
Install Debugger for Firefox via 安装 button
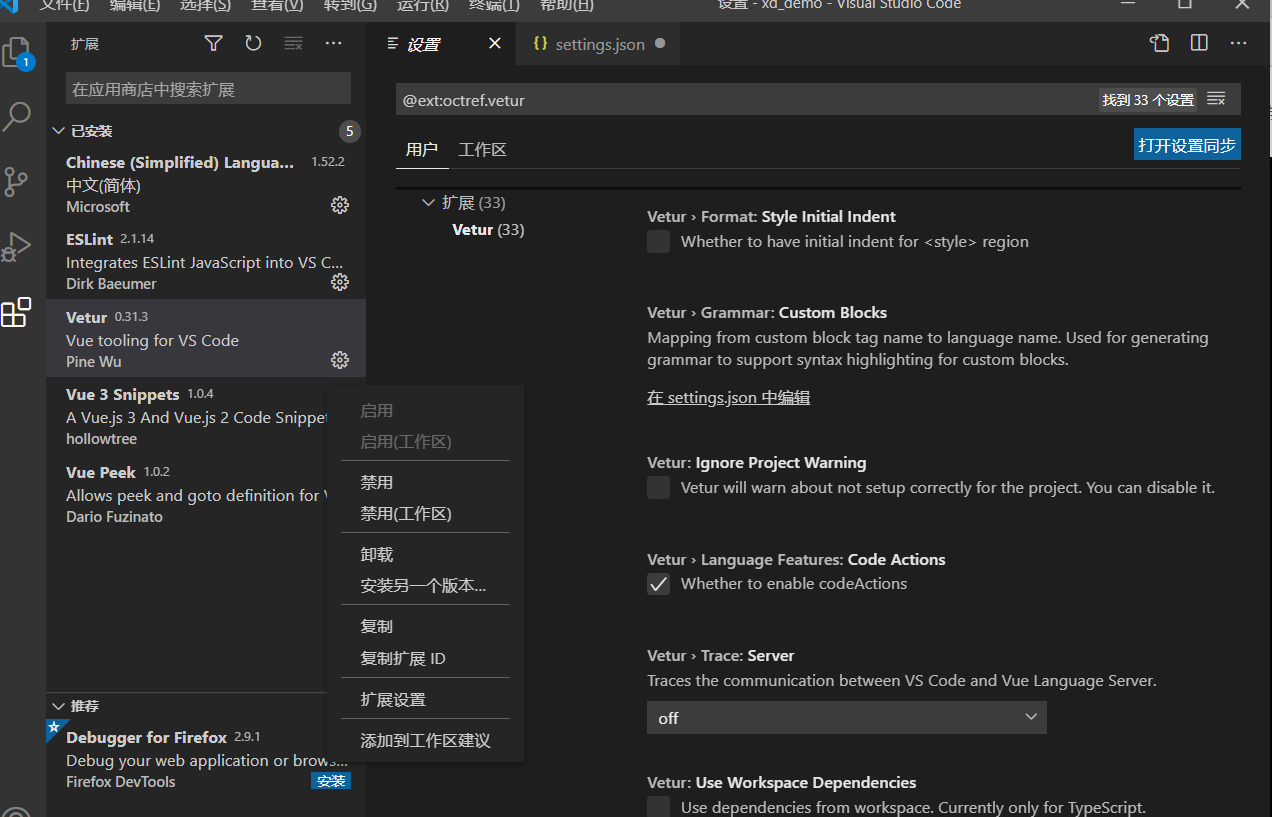pyautogui.click(x=331, y=781)
